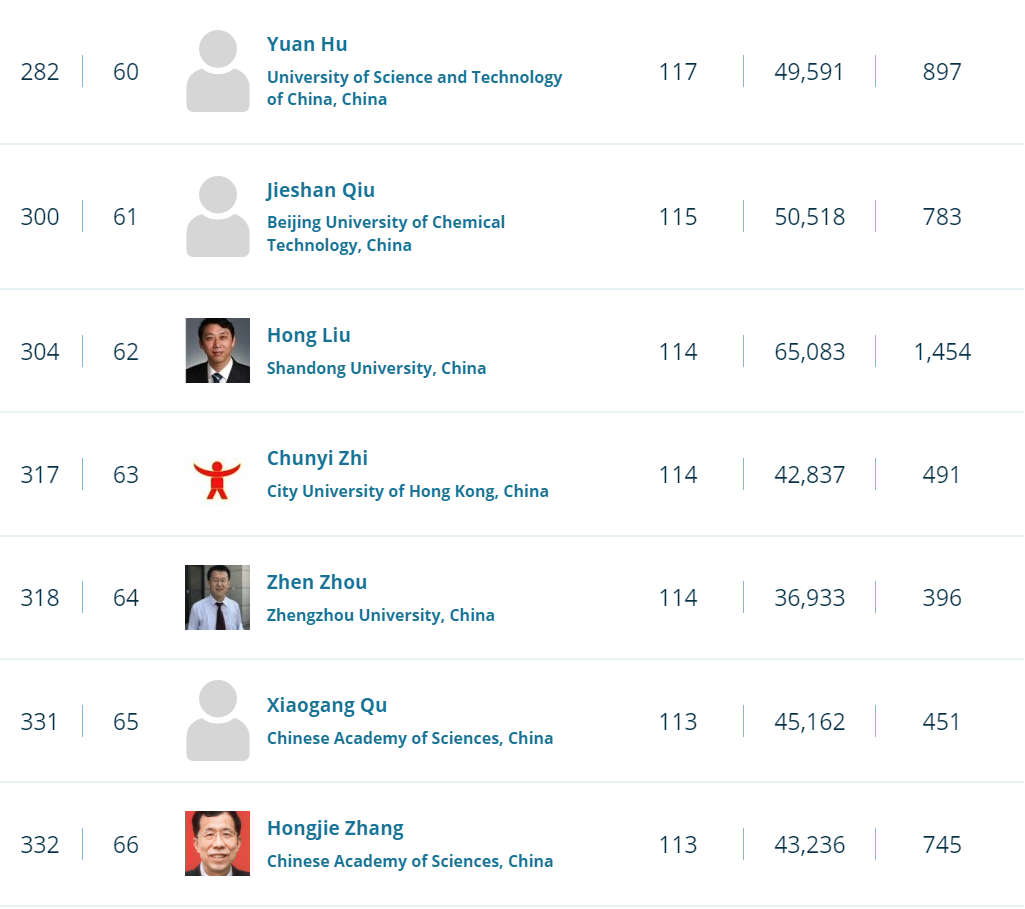
Task: Open Yuan Hu's profile name link
Action: [x=307, y=44]
